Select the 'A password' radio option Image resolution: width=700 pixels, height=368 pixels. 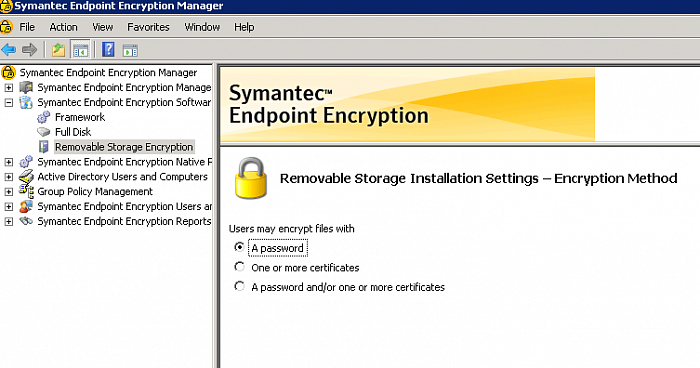(x=239, y=247)
